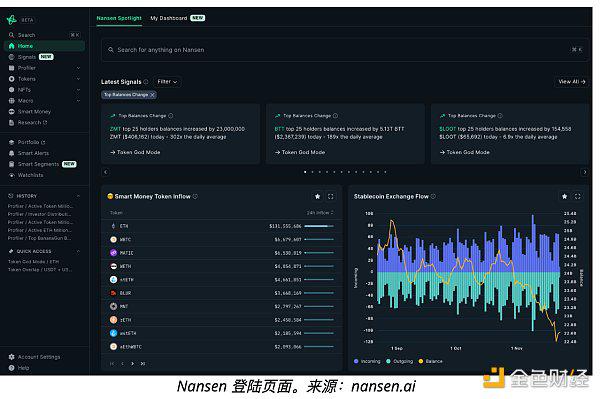Select the first carousel page dot

pos(305,172)
